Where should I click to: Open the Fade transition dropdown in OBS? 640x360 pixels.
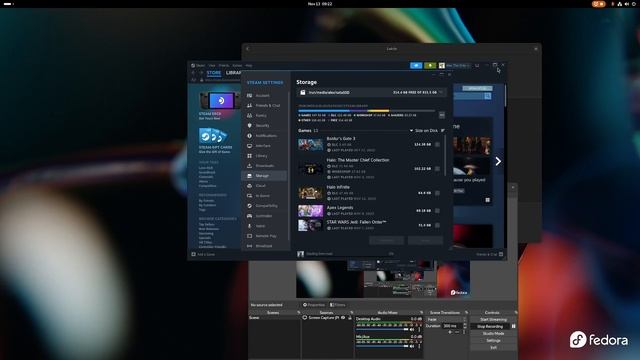pos(447,320)
